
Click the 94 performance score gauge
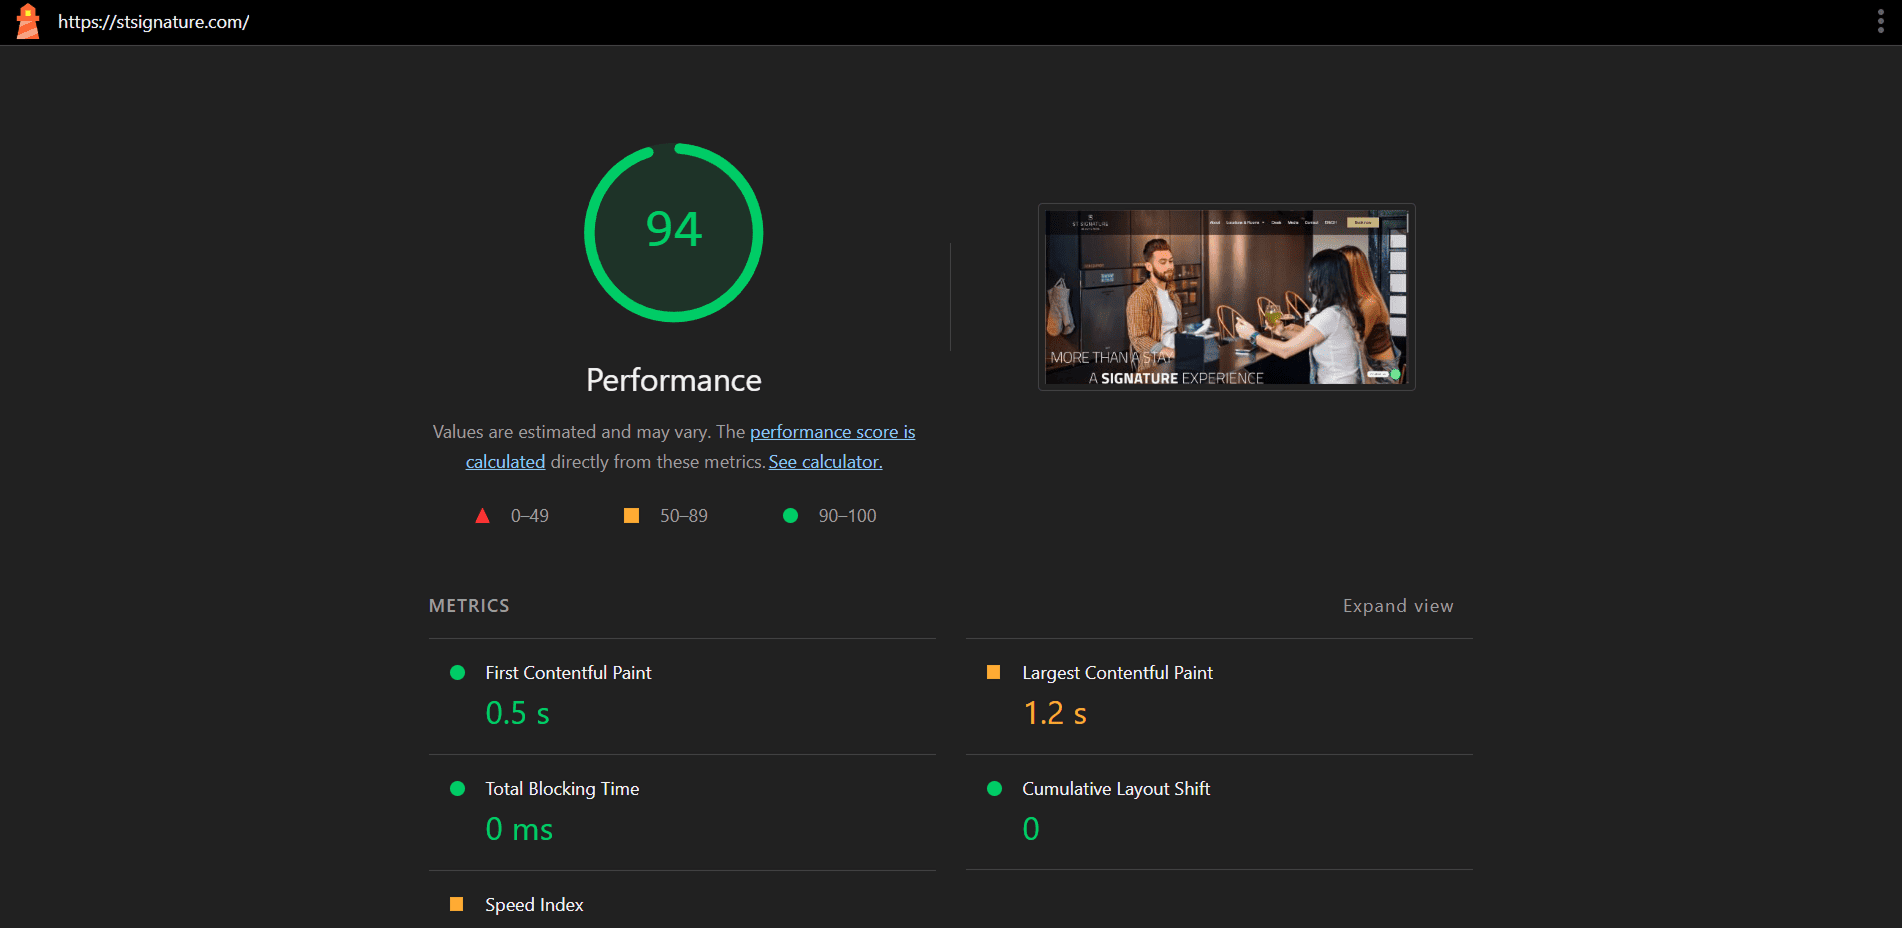(673, 232)
